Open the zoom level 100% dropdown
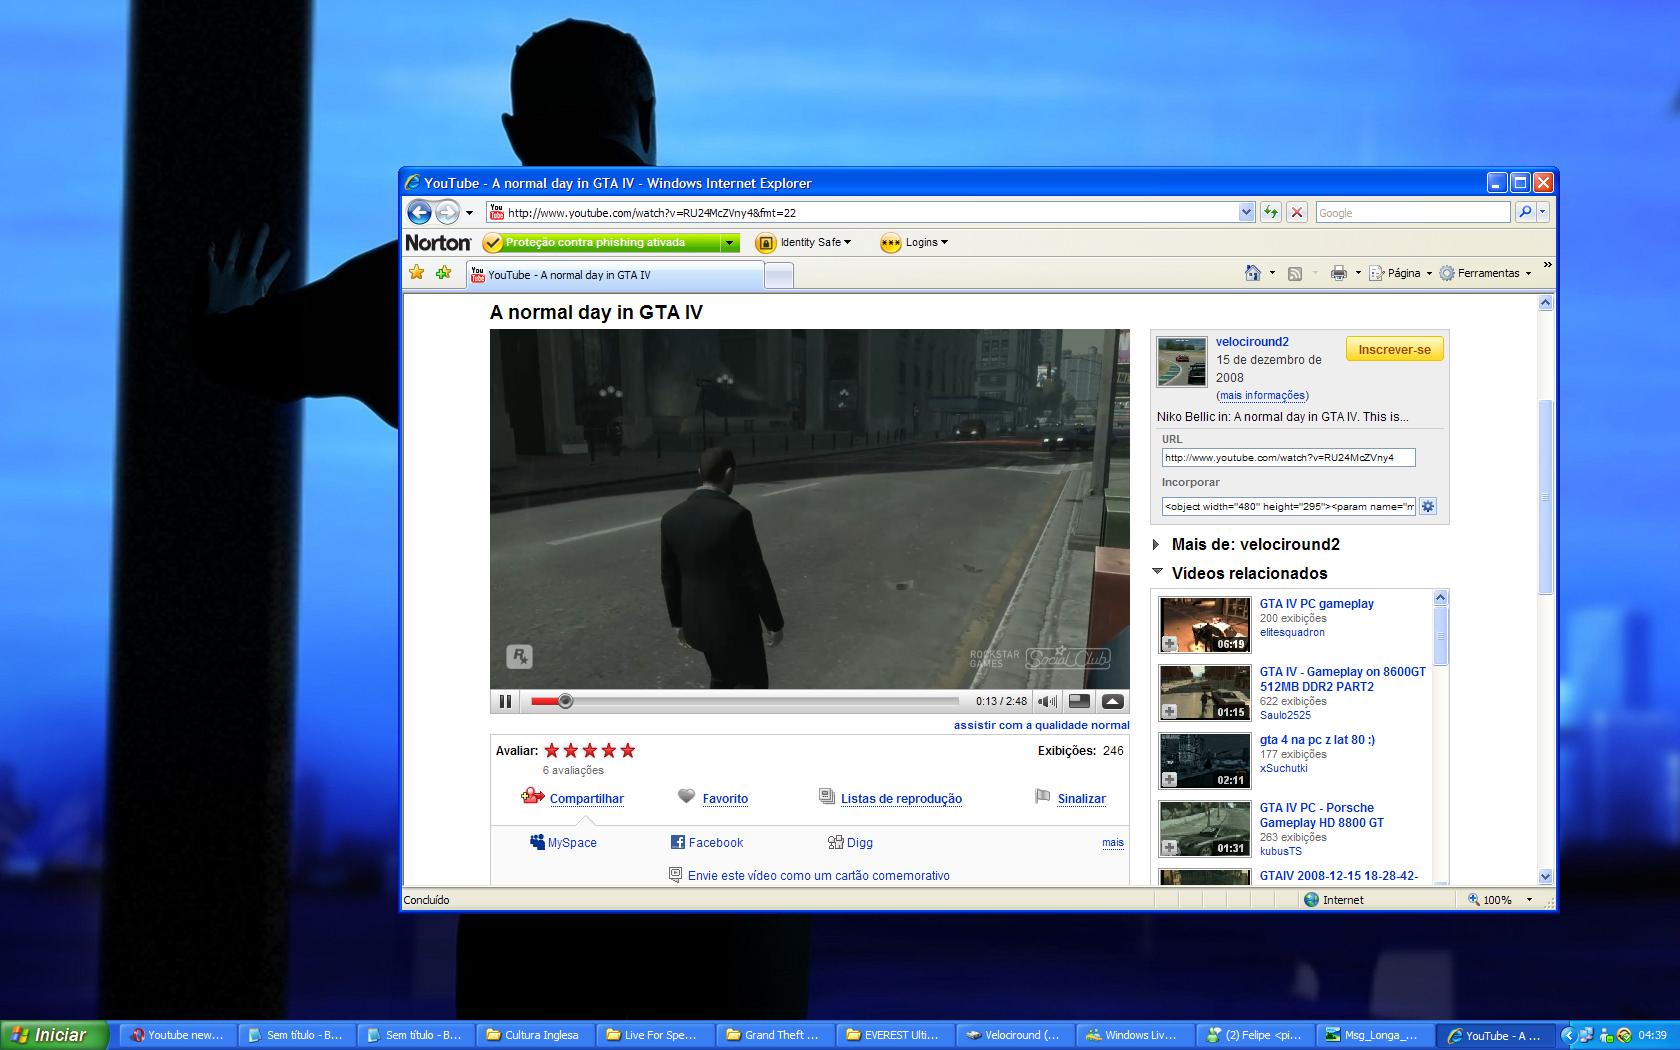The image size is (1680, 1050). (x=1529, y=900)
